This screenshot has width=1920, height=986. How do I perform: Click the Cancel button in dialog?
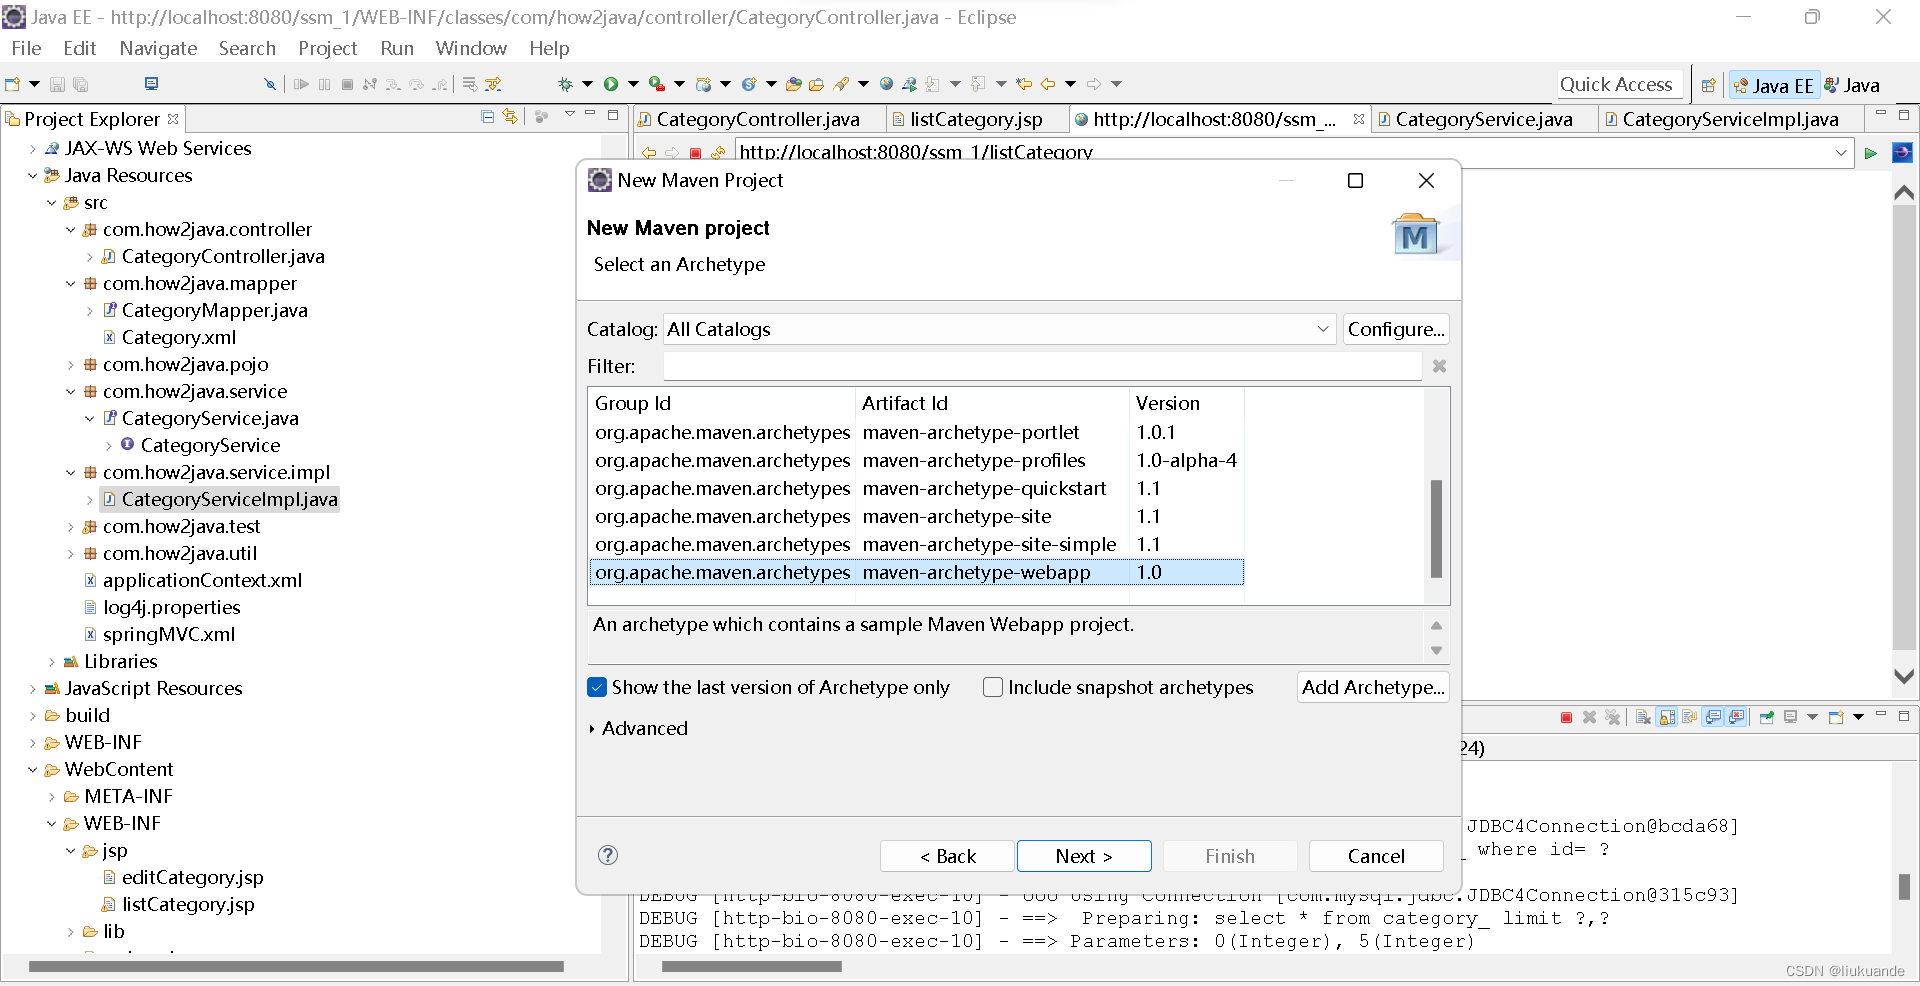point(1376,856)
